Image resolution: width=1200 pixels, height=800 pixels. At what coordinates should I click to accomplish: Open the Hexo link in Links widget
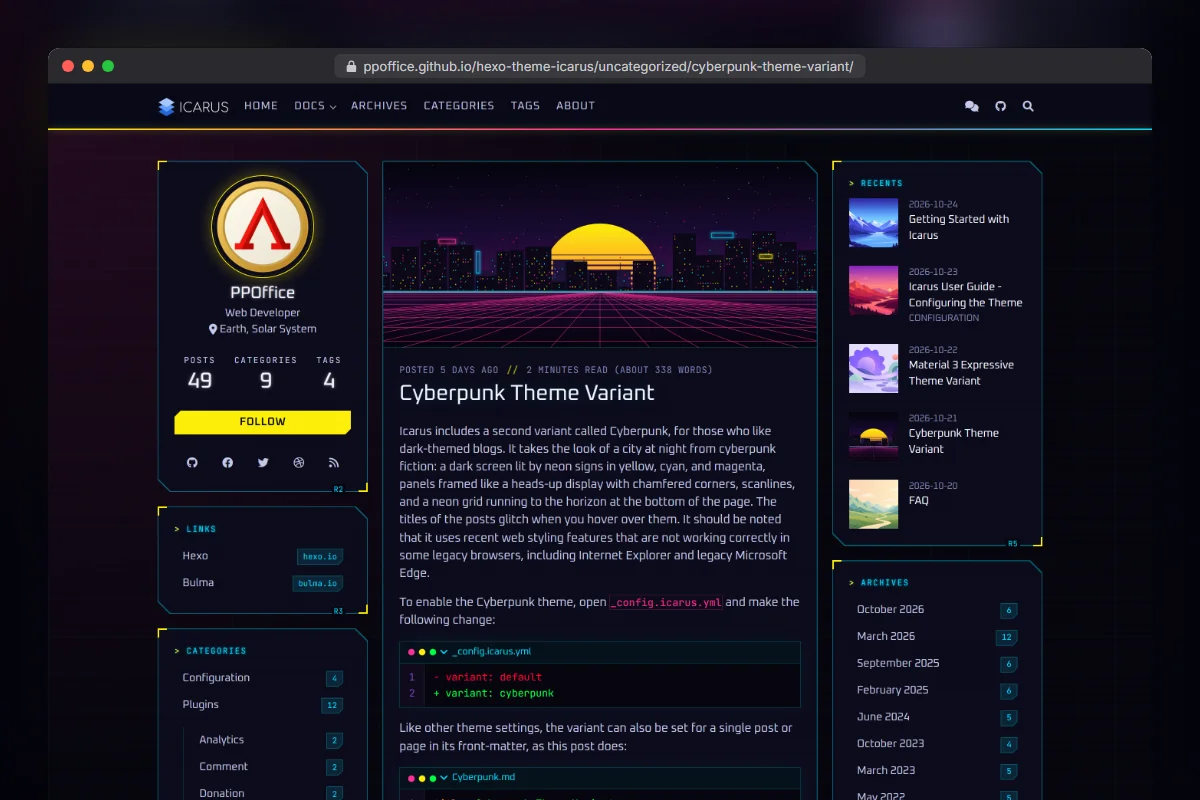(x=262, y=556)
